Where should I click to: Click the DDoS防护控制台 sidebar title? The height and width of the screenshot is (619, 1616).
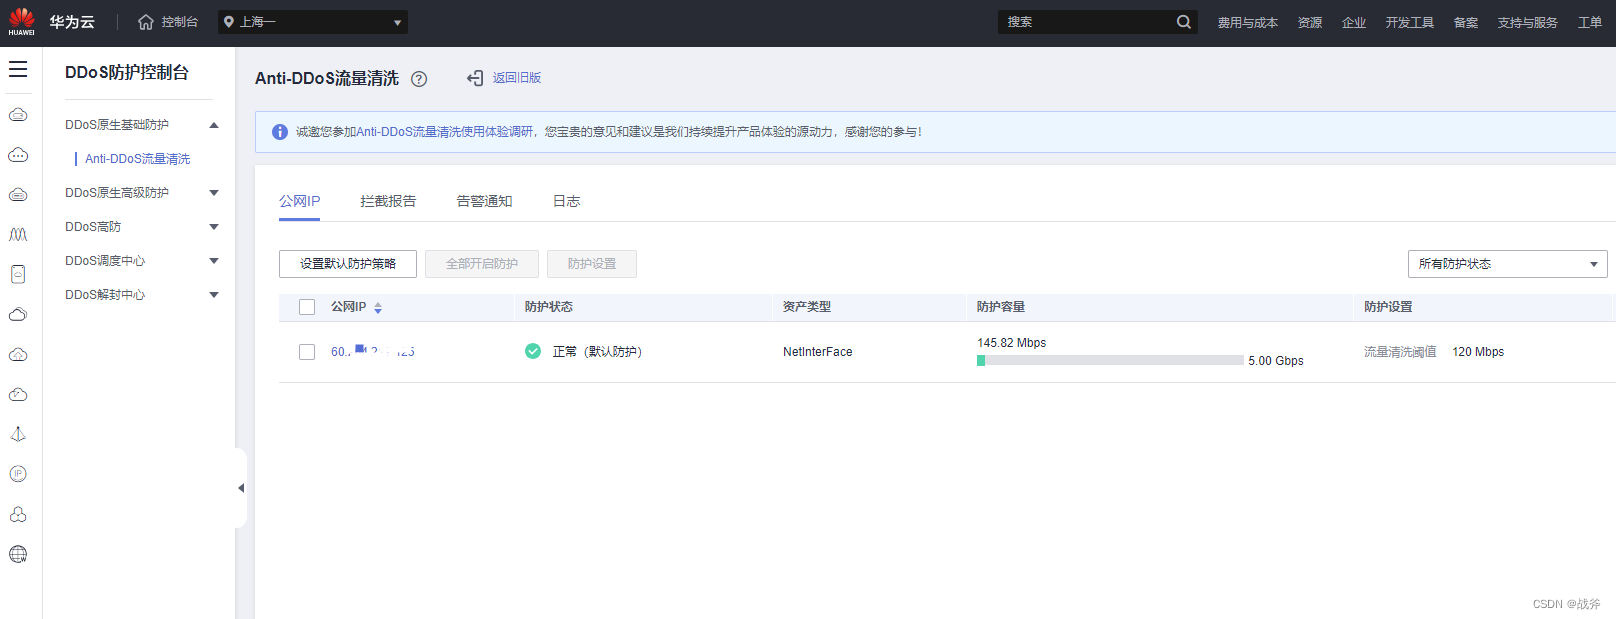pos(127,73)
